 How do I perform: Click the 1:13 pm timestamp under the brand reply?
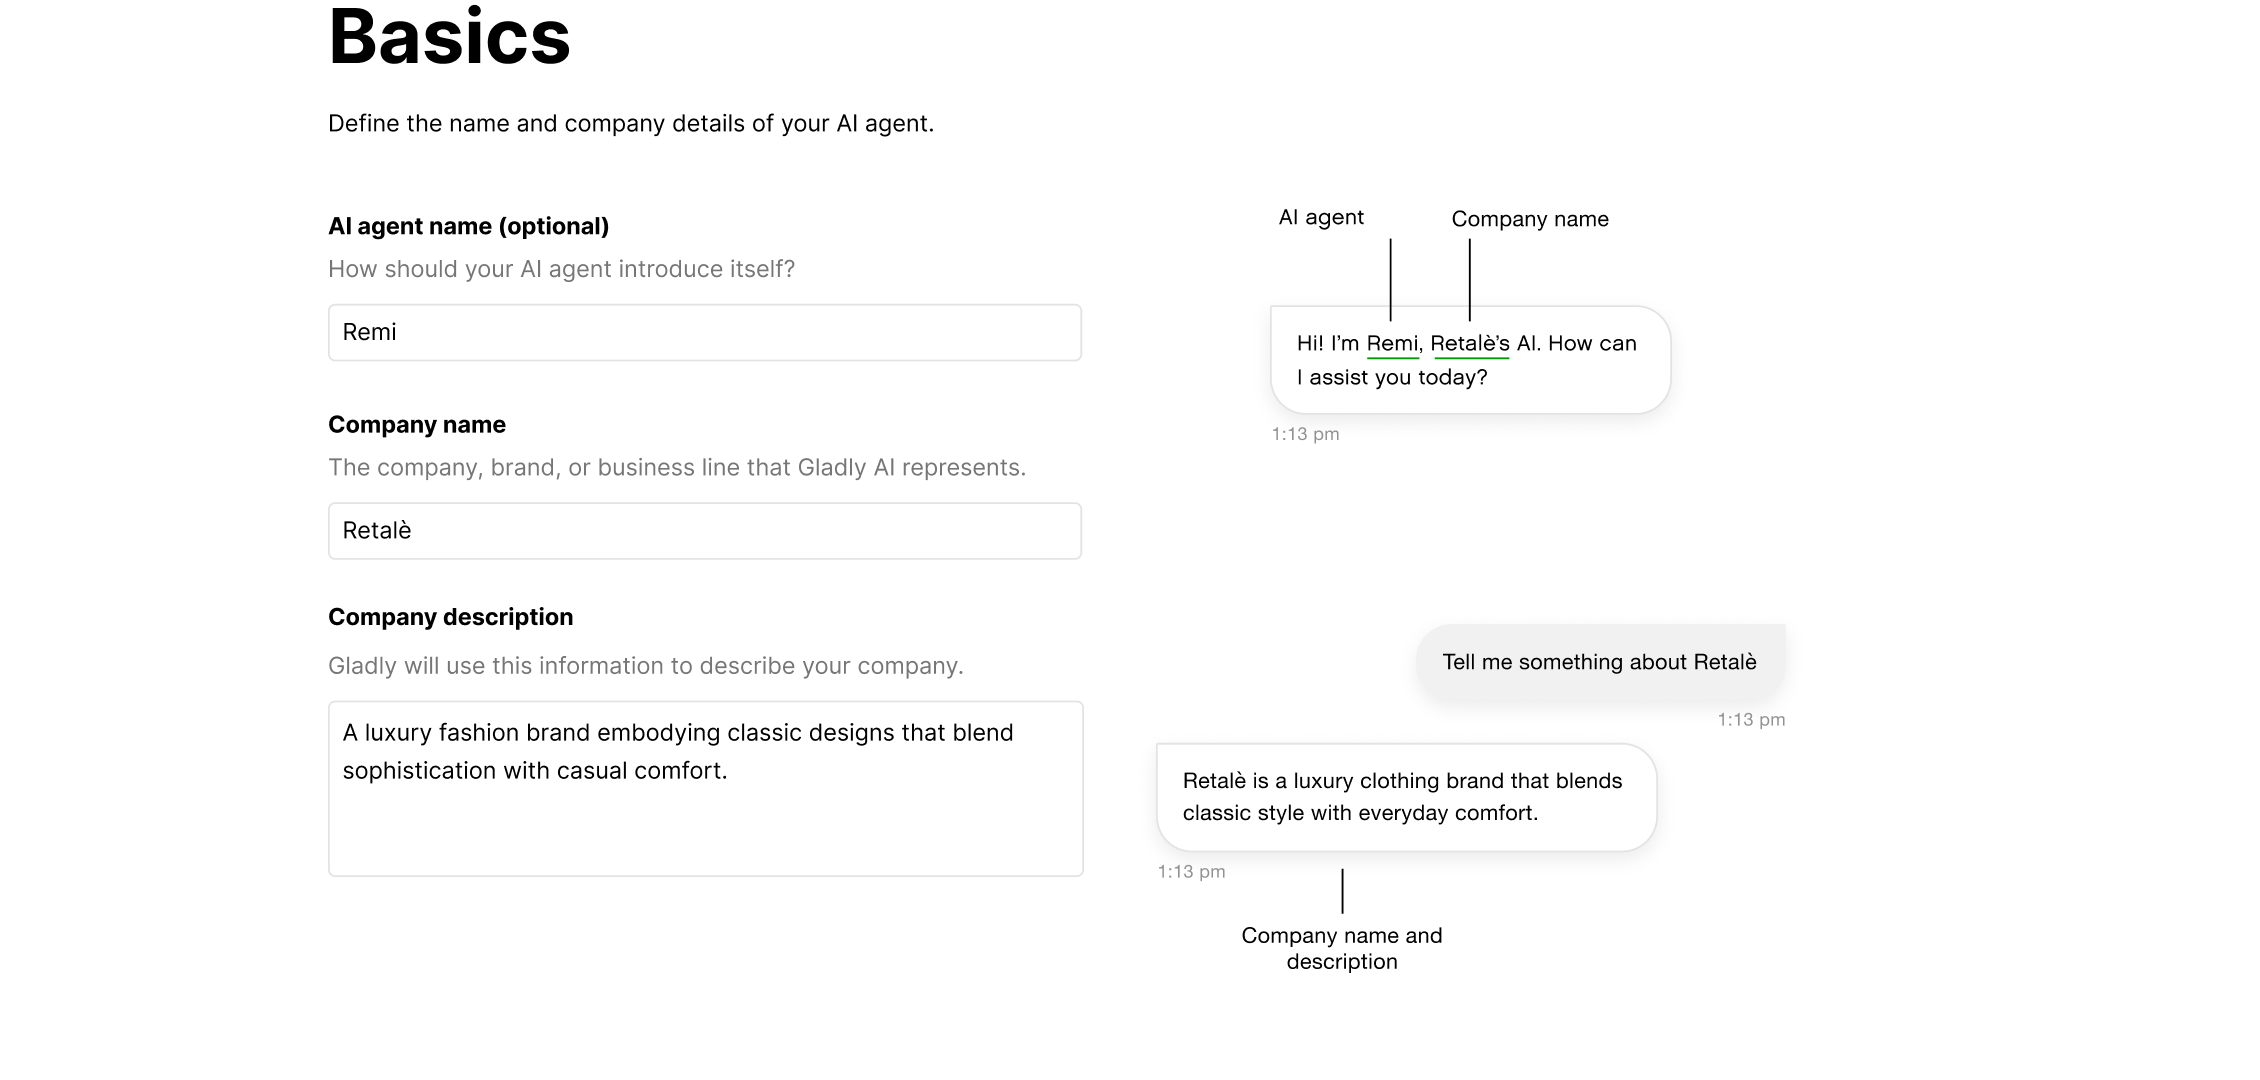(x=1190, y=870)
